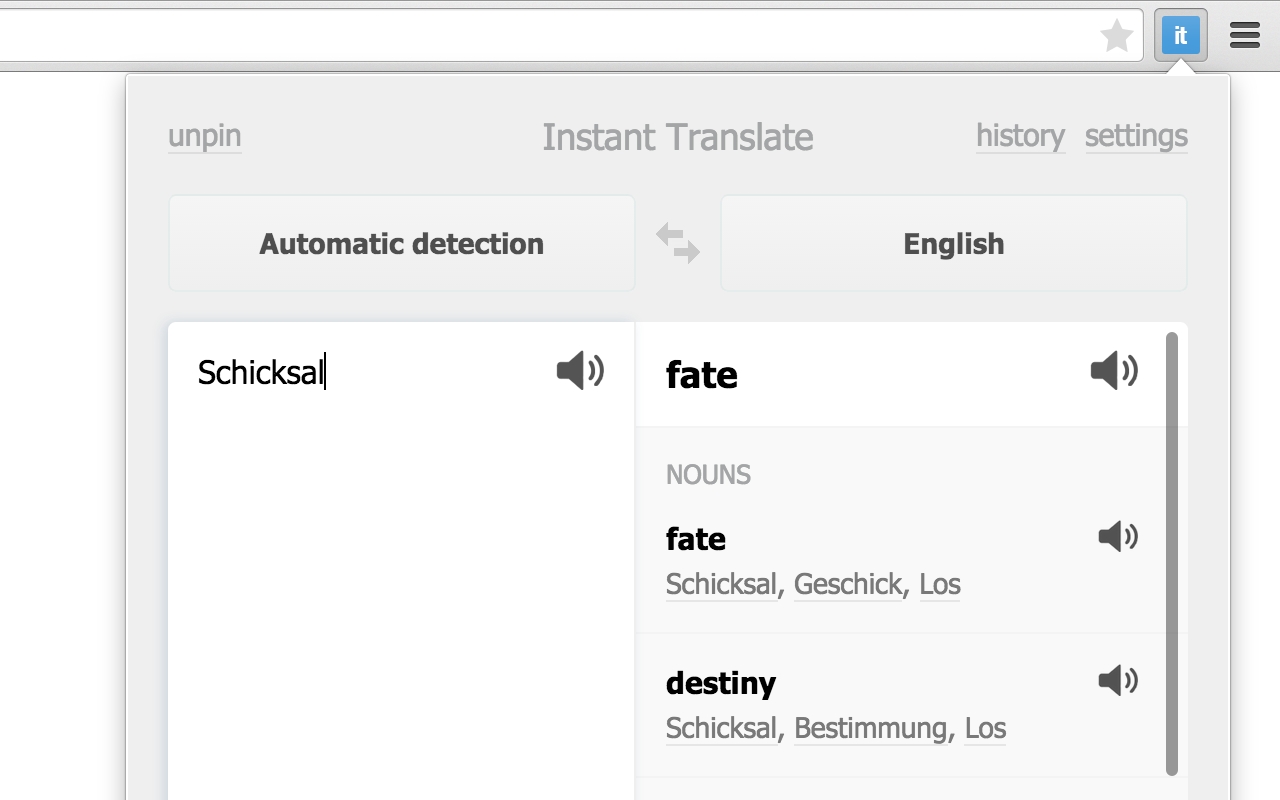Play pronunciation of the input word Schicksal
Screen dimensions: 1280x800
(580, 371)
